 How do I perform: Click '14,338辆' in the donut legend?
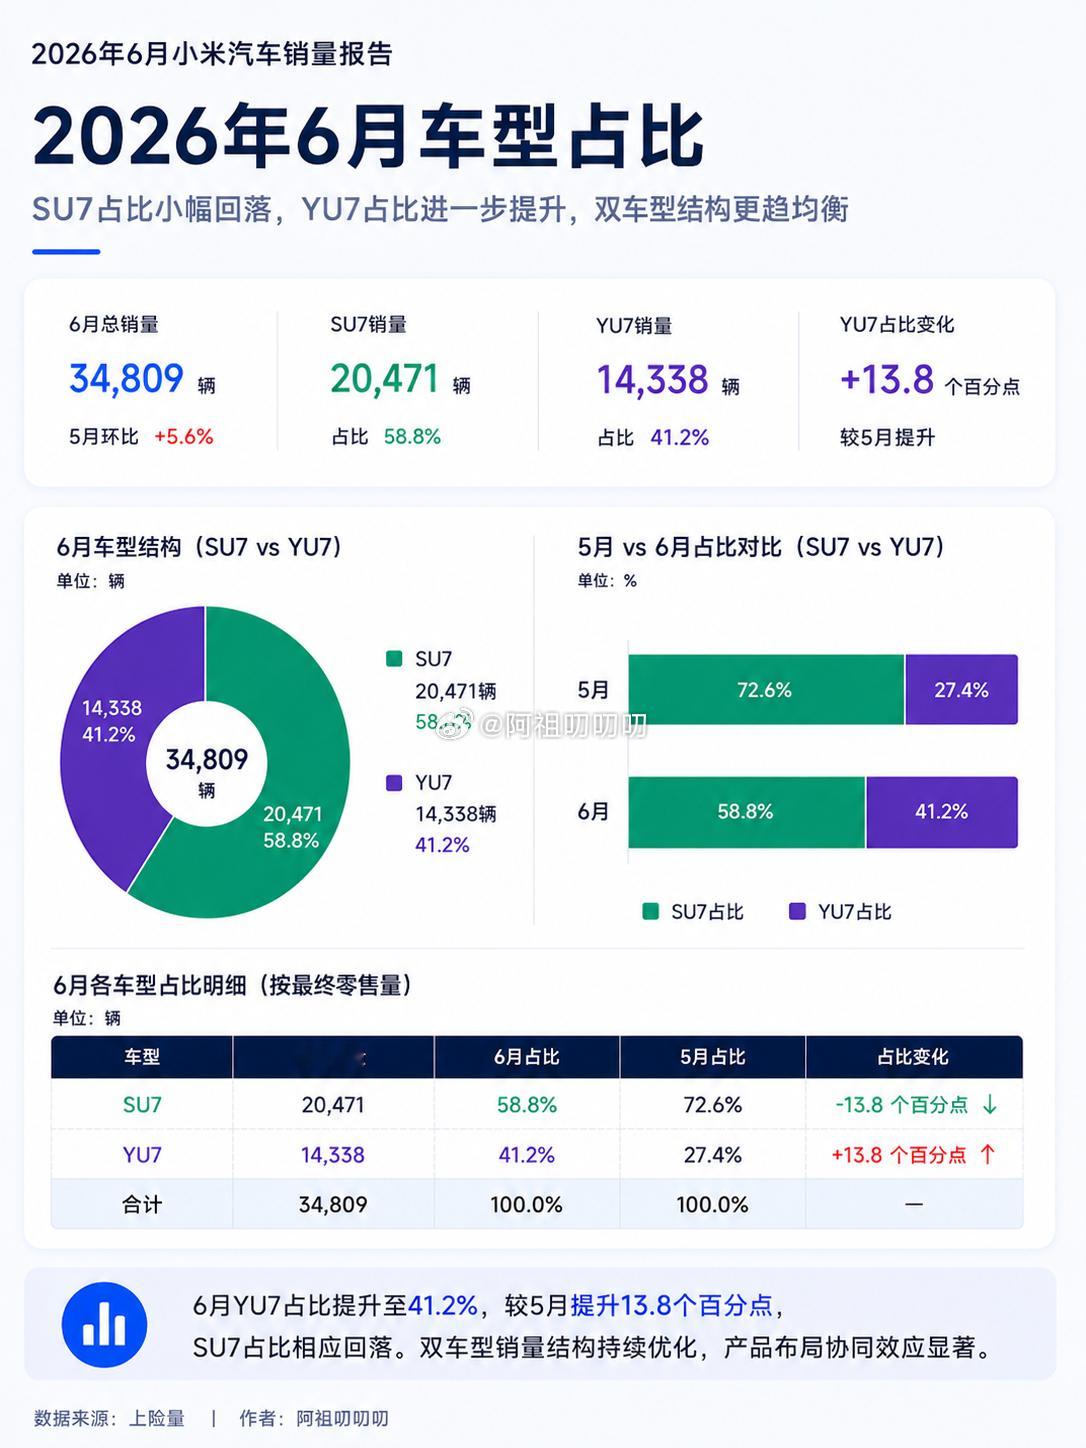(456, 814)
